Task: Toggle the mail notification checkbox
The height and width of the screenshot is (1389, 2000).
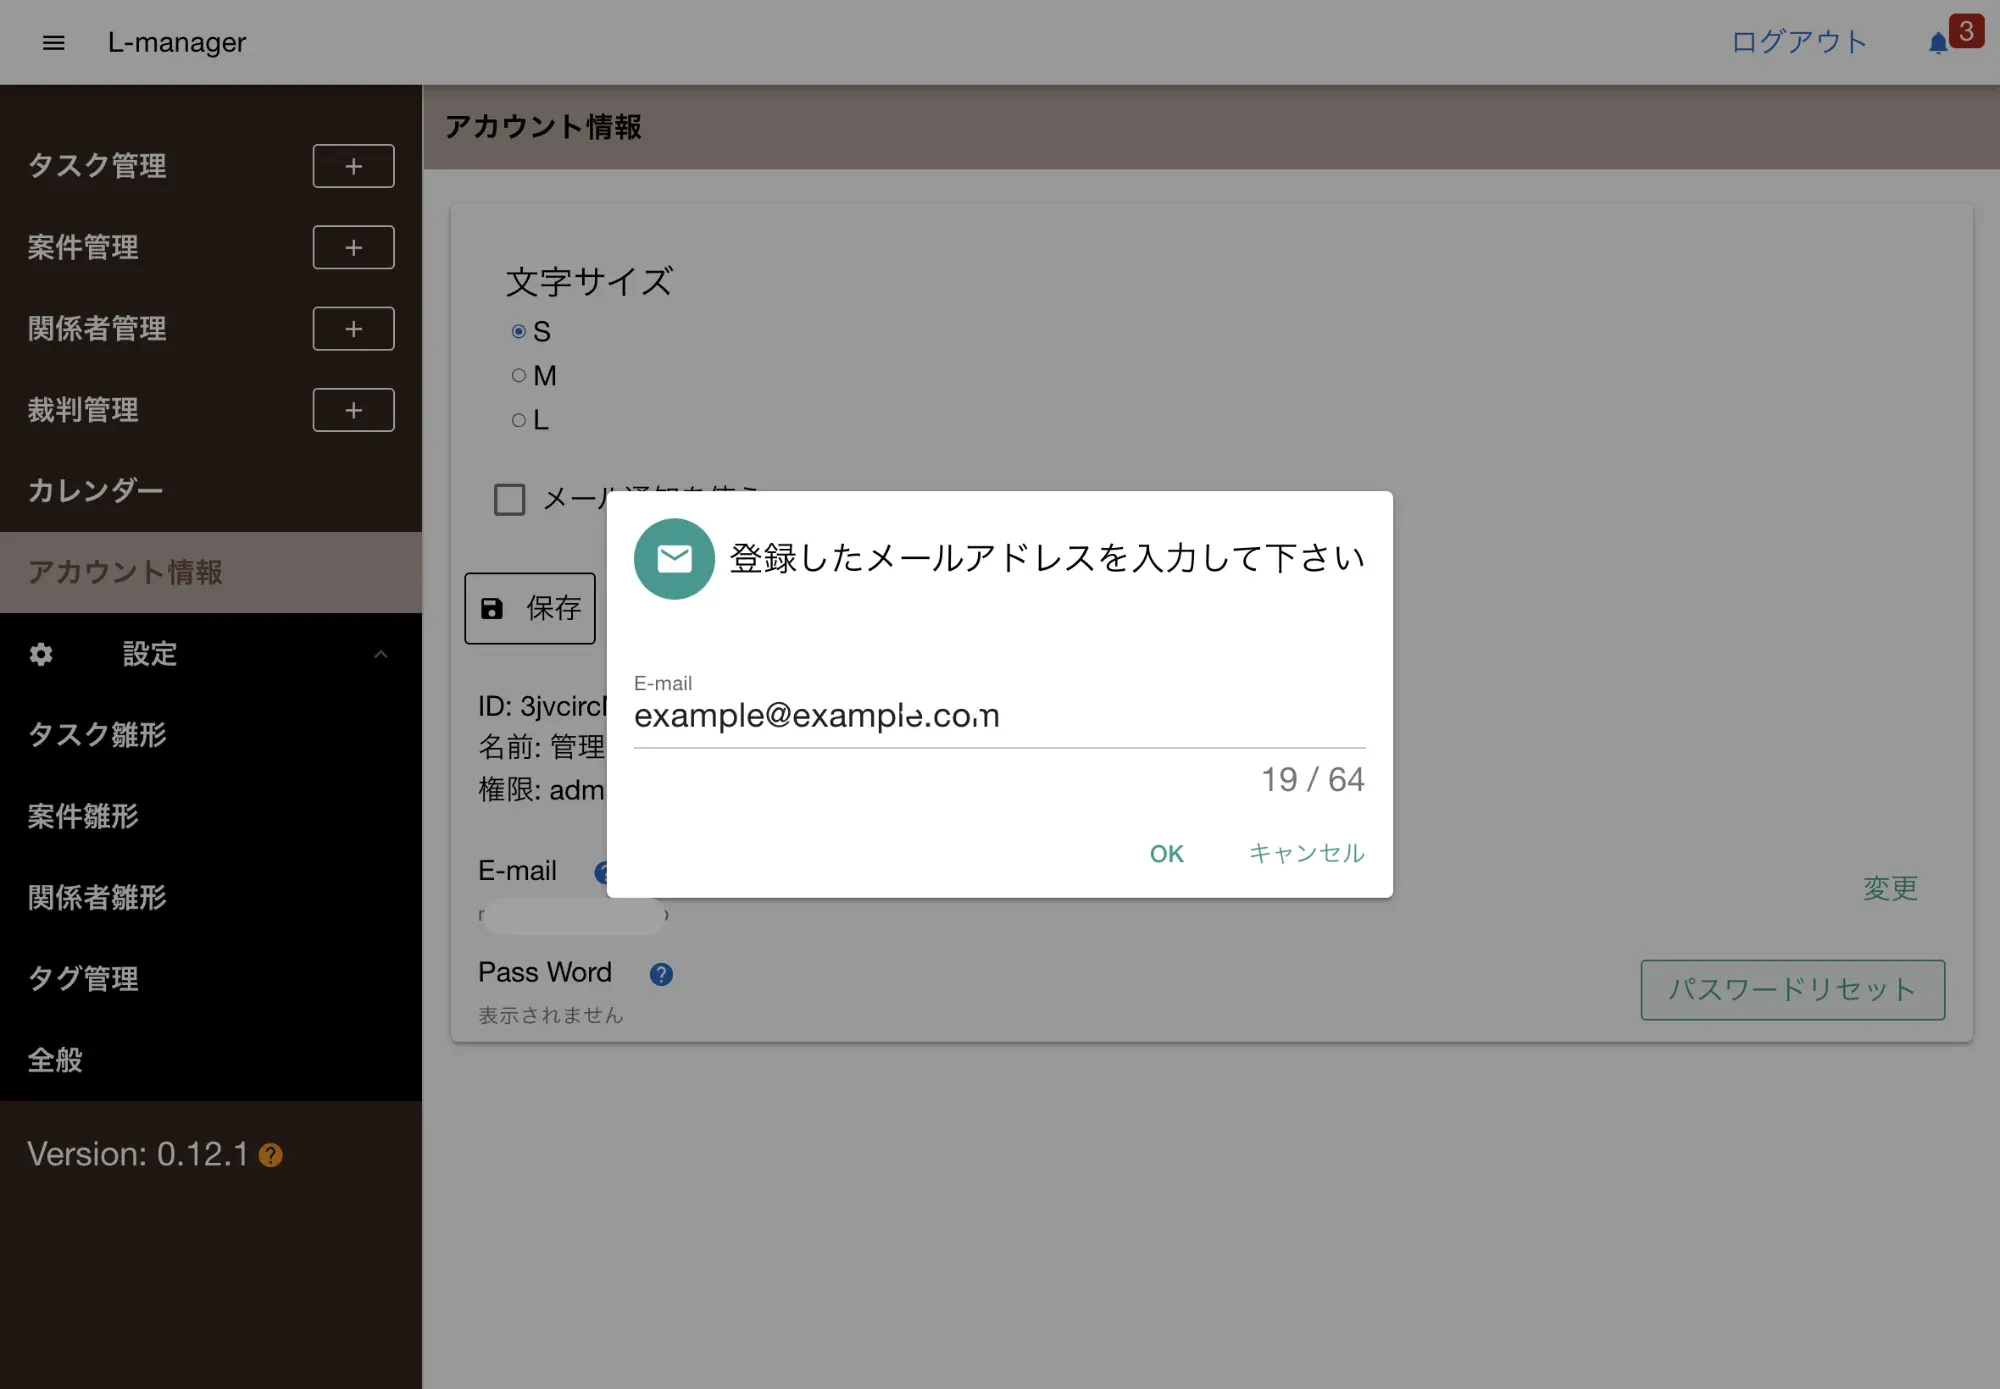Action: pyautogui.click(x=509, y=499)
